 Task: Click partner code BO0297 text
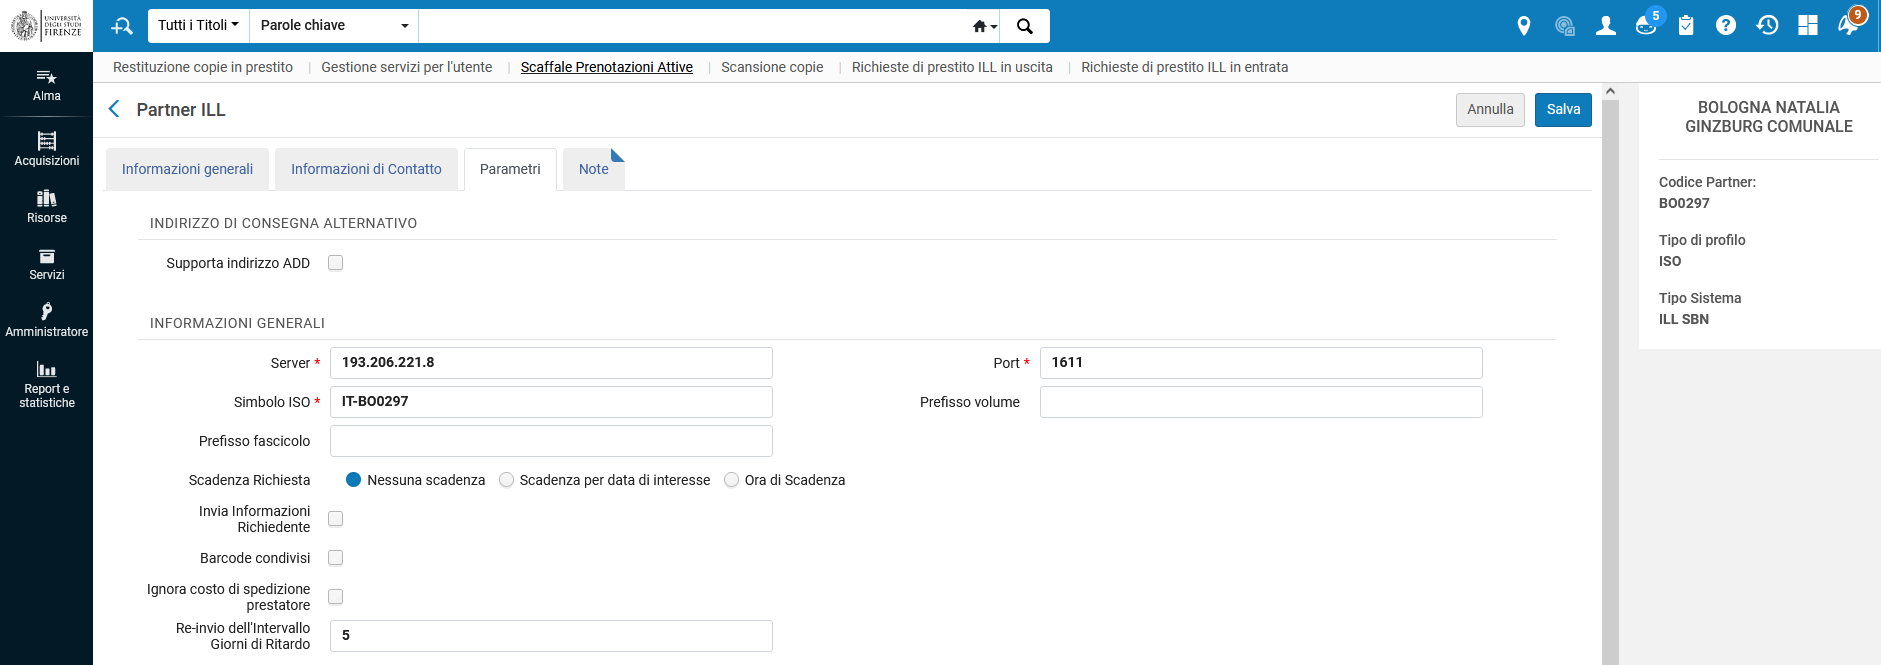tap(1684, 203)
